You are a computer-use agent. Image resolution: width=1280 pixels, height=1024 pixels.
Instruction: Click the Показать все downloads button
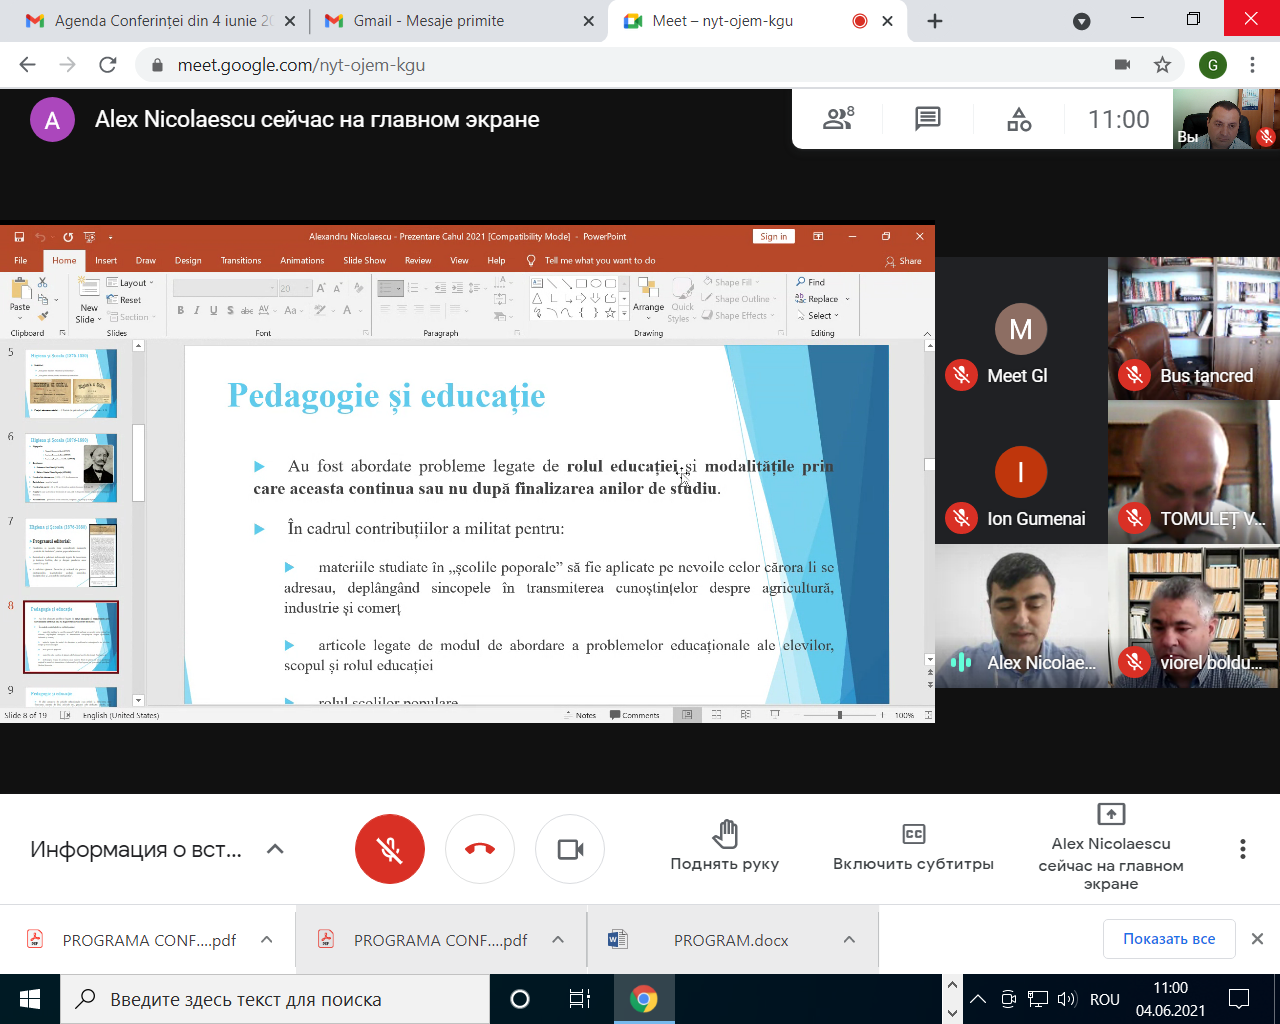coord(1168,939)
